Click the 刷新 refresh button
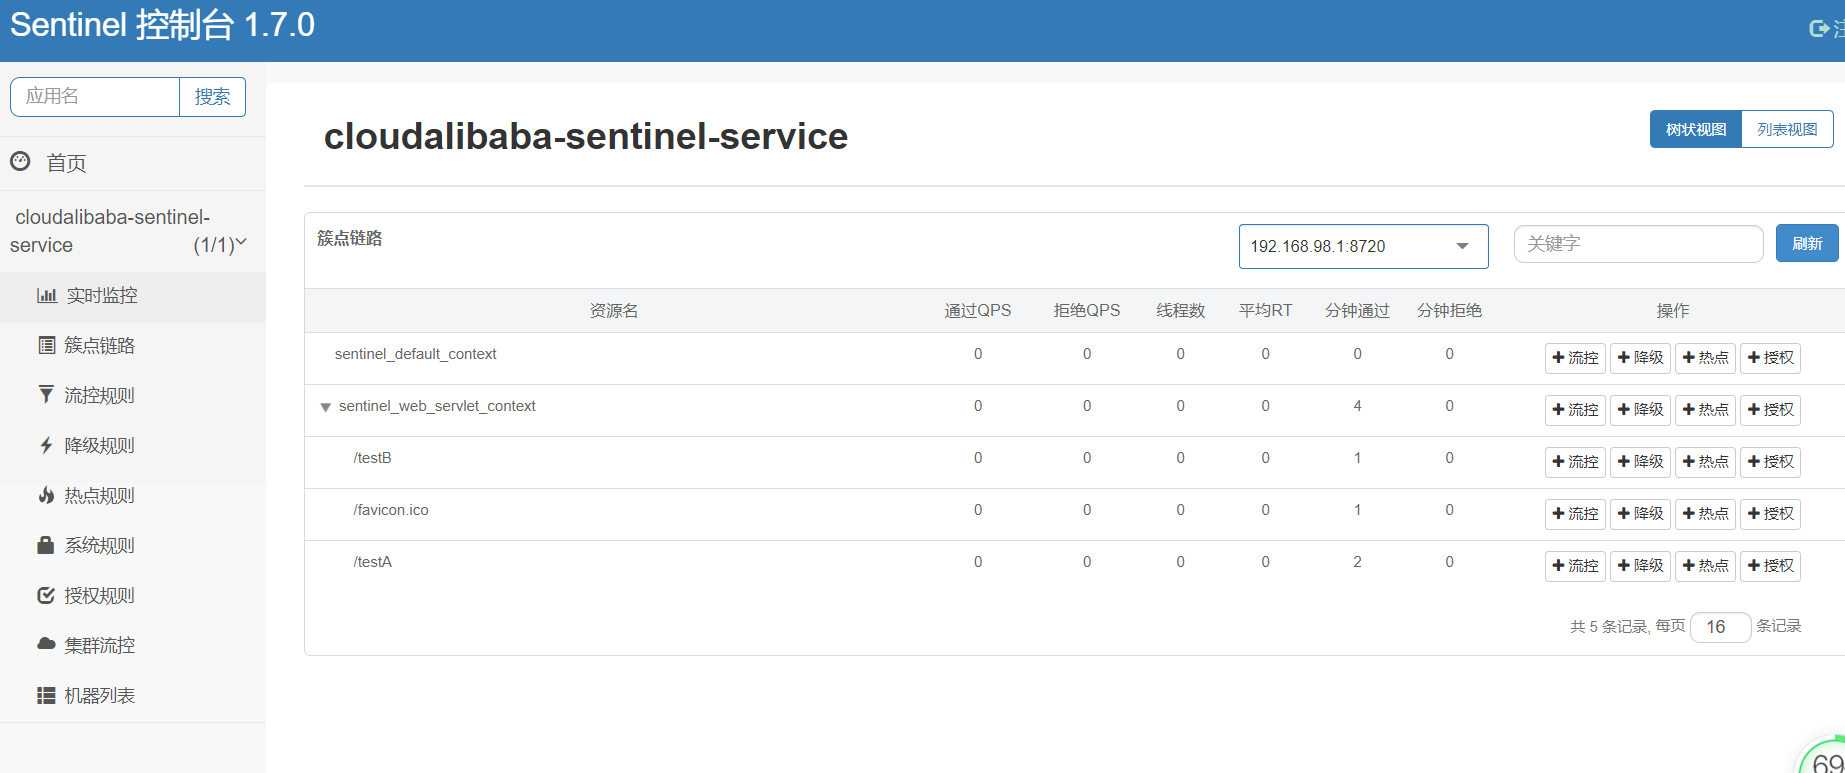1845x773 pixels. tap(1807, 243)
